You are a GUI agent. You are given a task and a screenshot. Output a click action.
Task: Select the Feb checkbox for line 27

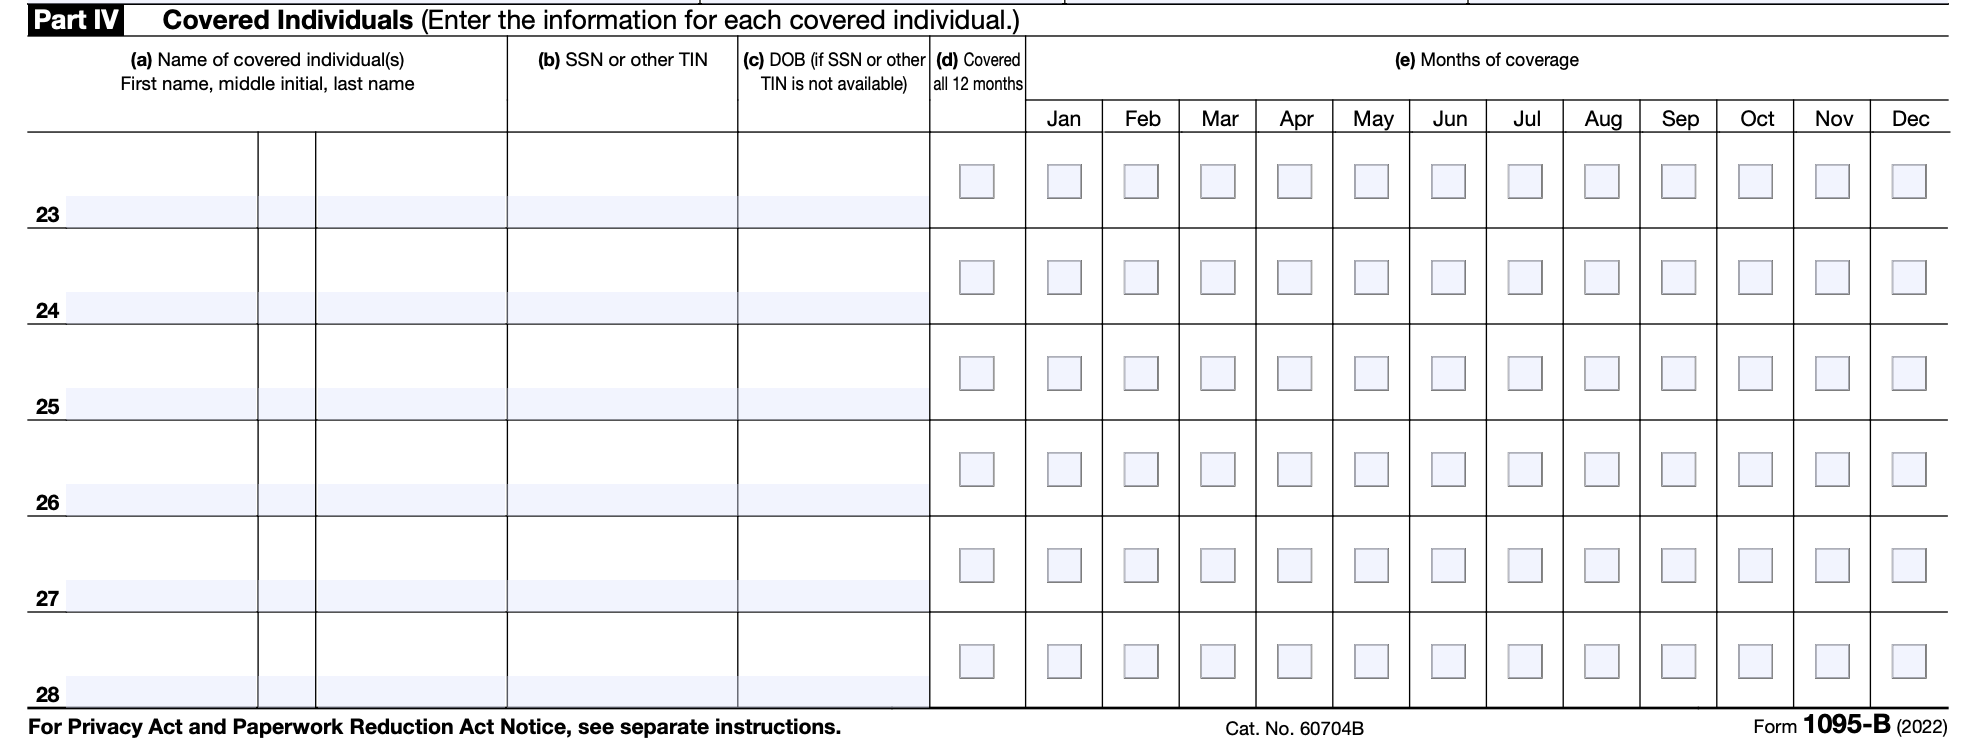coord(1141,565)
